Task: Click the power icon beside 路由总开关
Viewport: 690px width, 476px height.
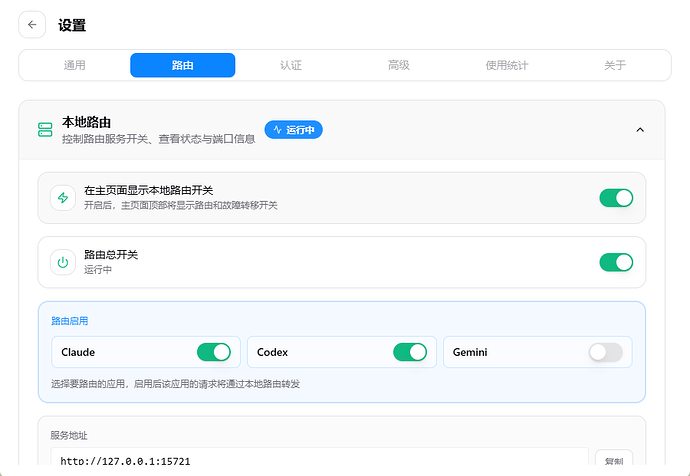Action: pyautogui.click(x=63, y=262)
